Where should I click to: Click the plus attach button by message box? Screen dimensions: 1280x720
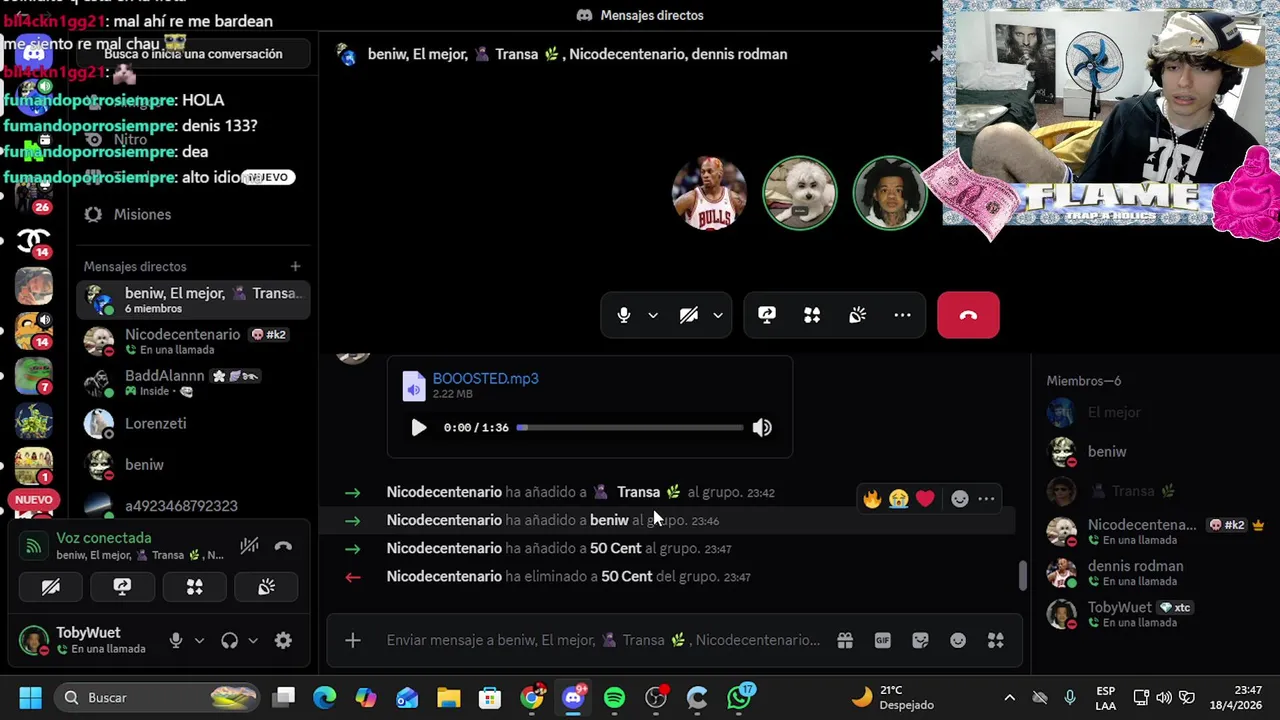[x=353, y=640]
